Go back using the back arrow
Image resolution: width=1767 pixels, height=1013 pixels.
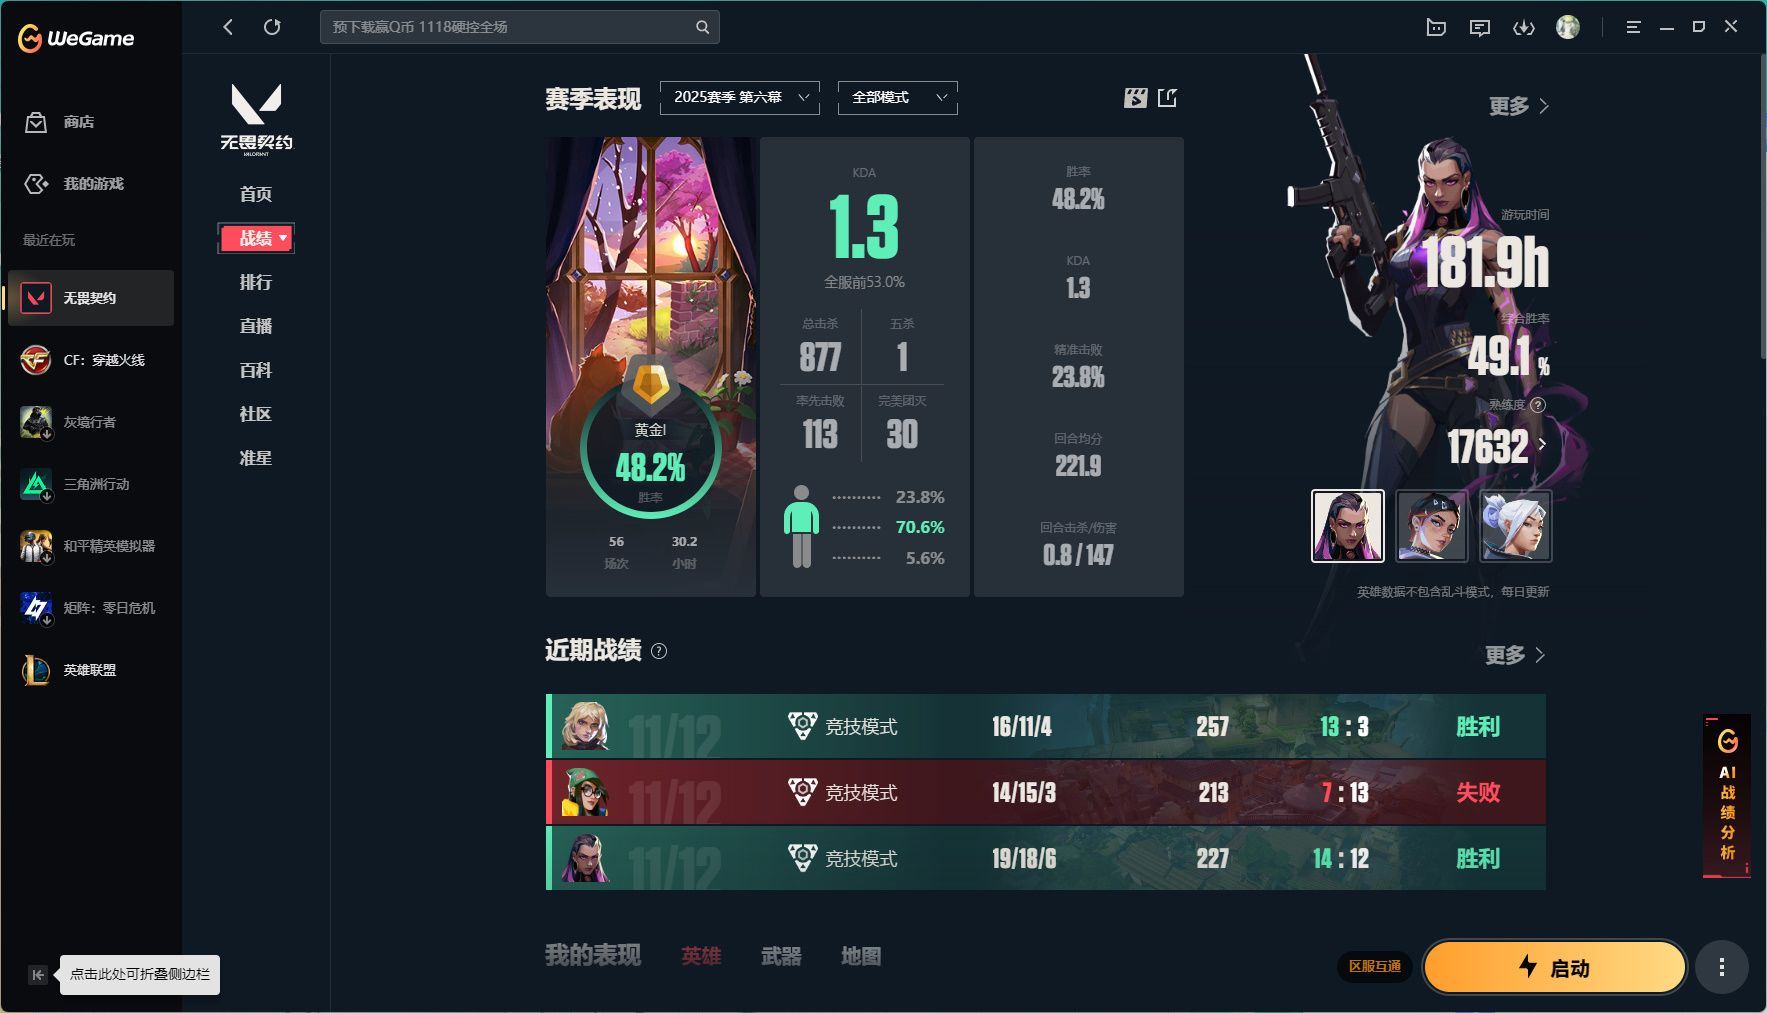[x=228, y=27]
